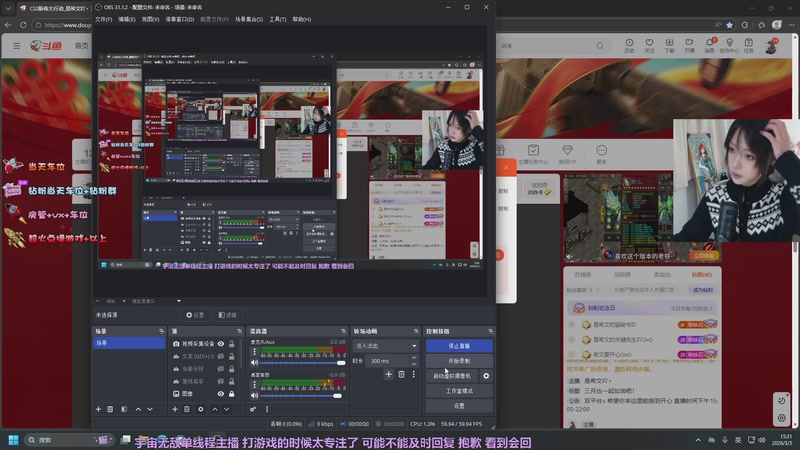Open 消息 notification bell in Douyu header
Screen dimensions: 800x450
coord(710,45)
